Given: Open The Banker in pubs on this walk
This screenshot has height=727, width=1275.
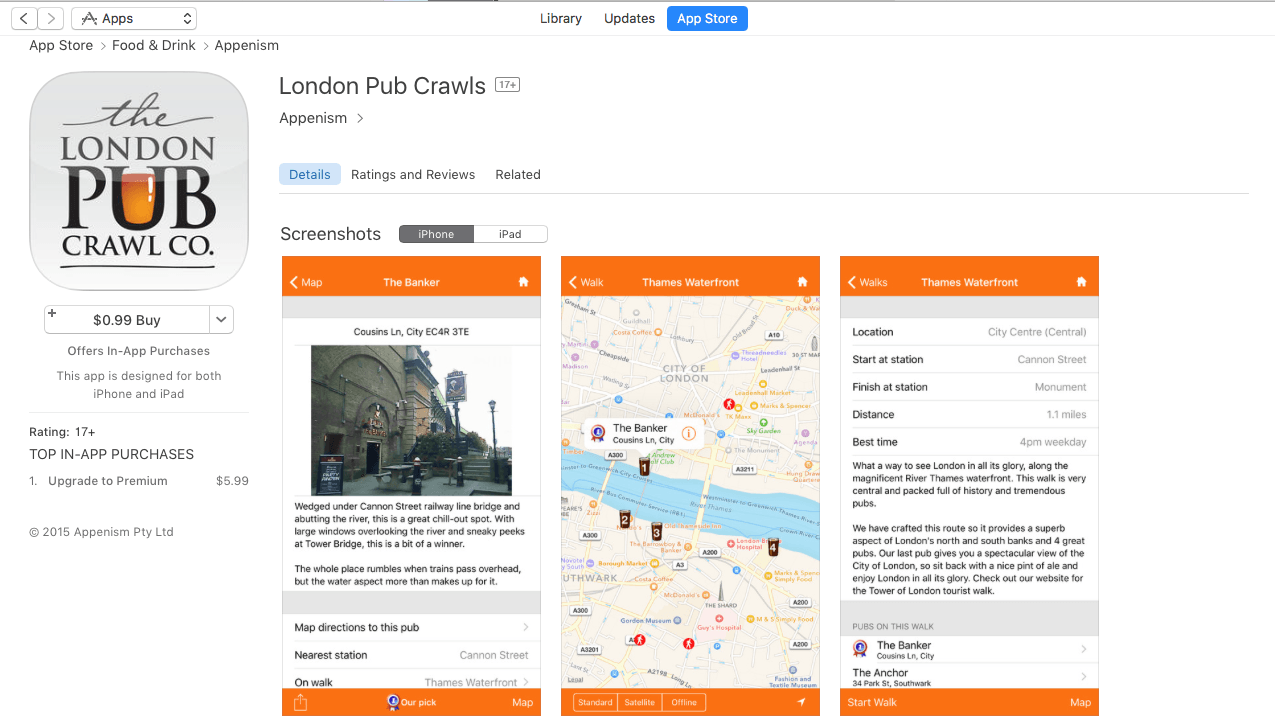Looking at the screenshot, I should [x=969, y=650].
